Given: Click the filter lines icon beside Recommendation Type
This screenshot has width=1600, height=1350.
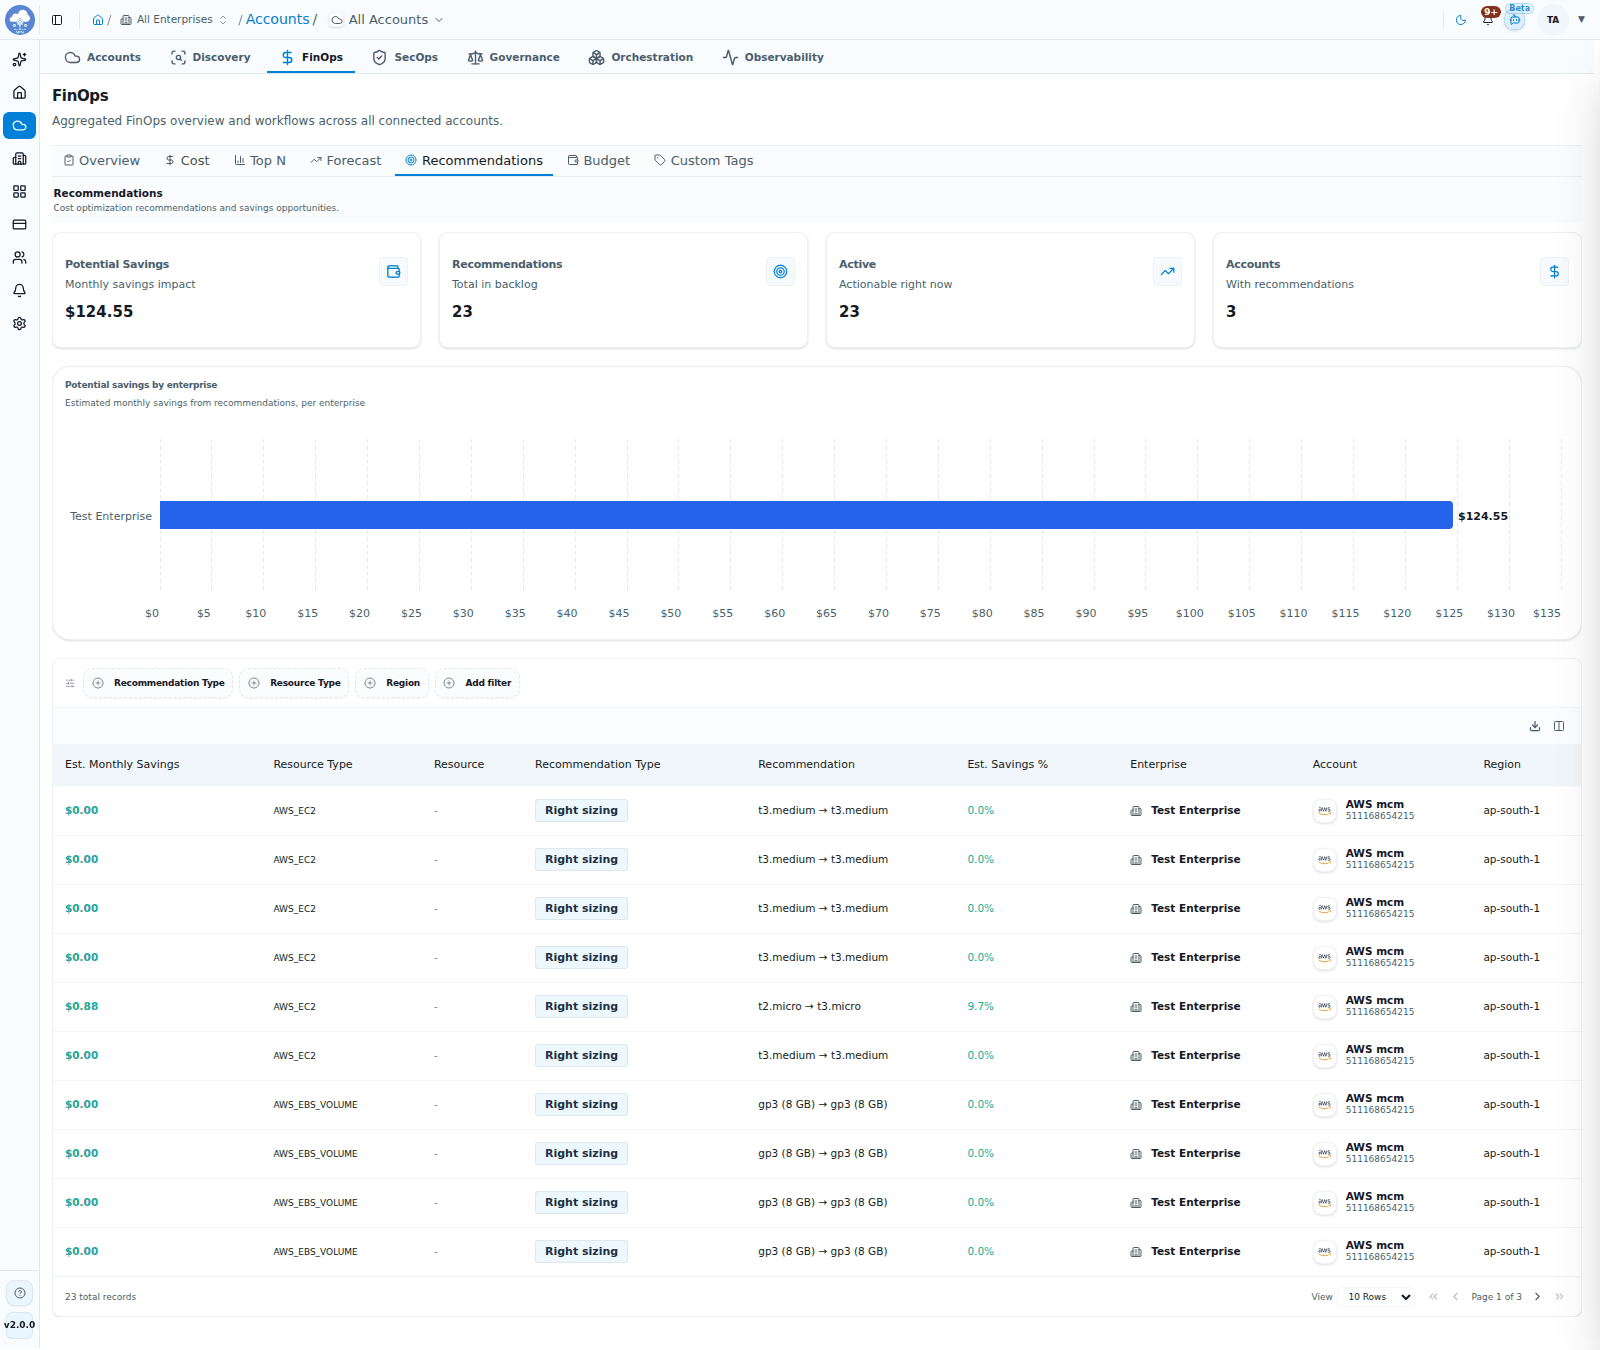Looking at the screenshot, I should [x=70, y=684].
